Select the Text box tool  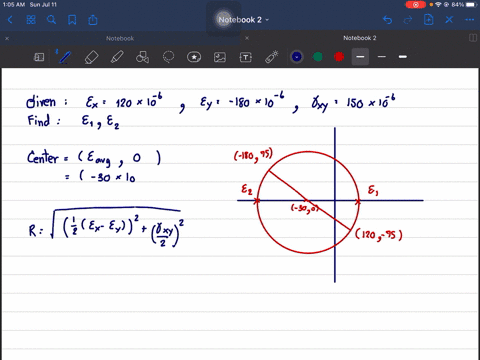pos(246,57)
